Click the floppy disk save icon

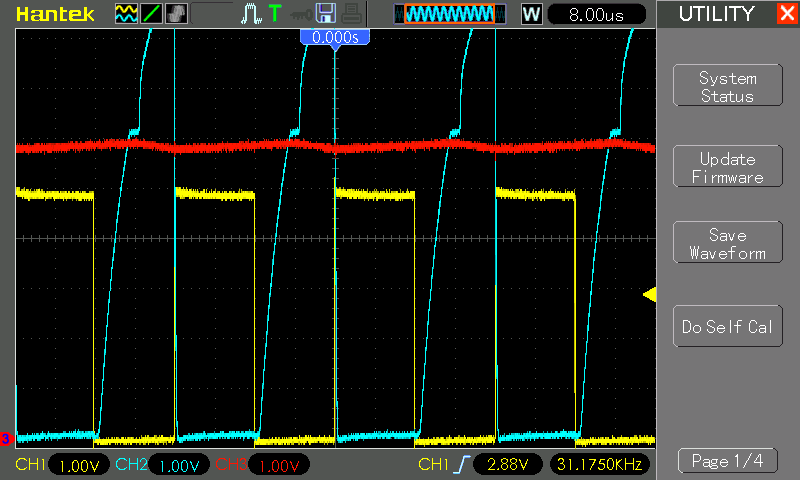tap(325, 14)
